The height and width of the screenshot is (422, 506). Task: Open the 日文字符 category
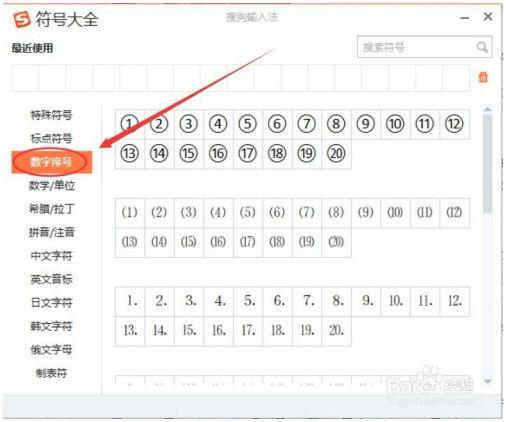coord(51,303)
